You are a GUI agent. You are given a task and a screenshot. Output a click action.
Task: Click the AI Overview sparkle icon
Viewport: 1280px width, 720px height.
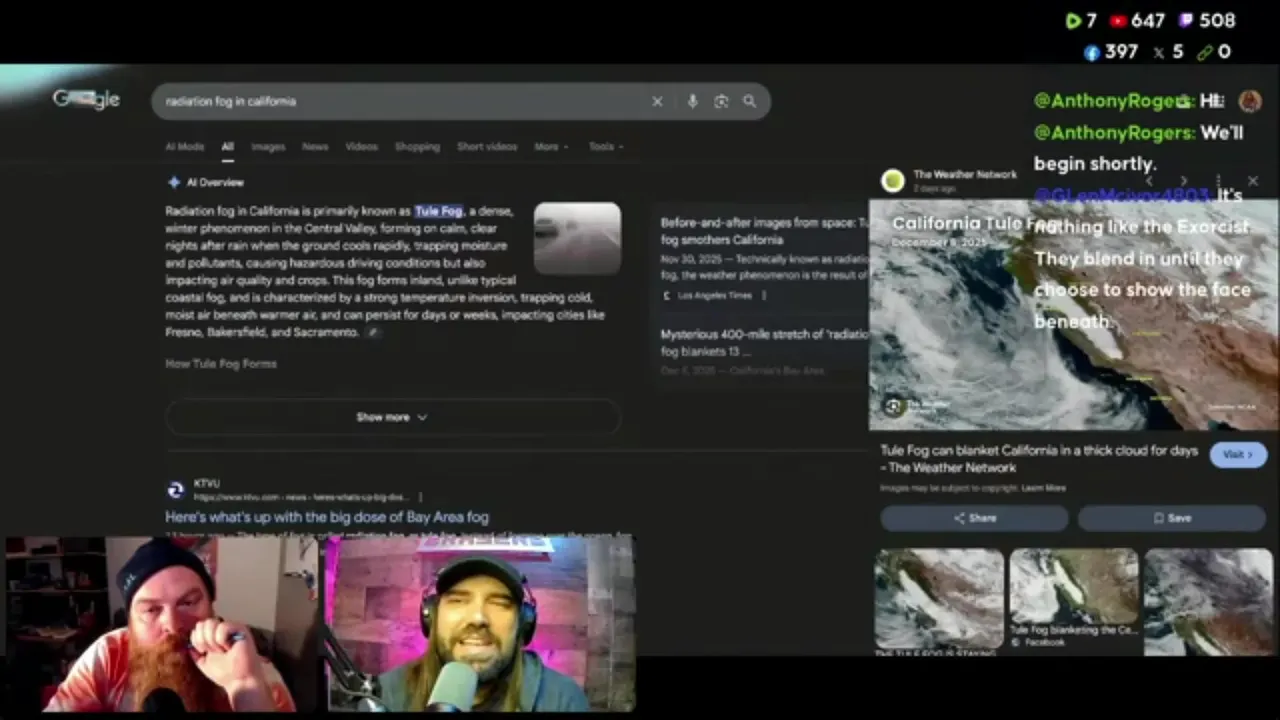[174, 182]
